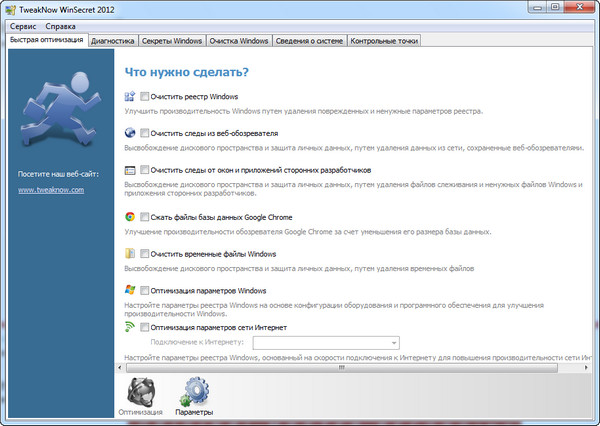
Task: Click the folder icon for temporary Windows files
Action: click(x=130, y=254)
